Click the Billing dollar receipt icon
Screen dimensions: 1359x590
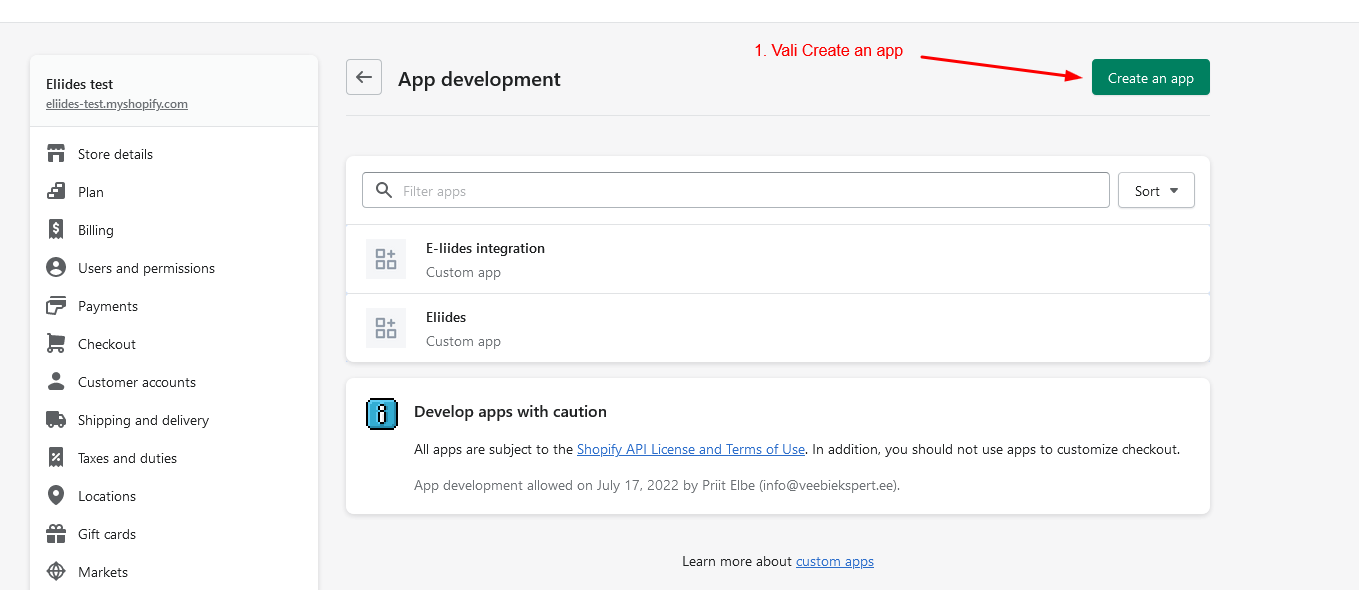click(56, 230)
